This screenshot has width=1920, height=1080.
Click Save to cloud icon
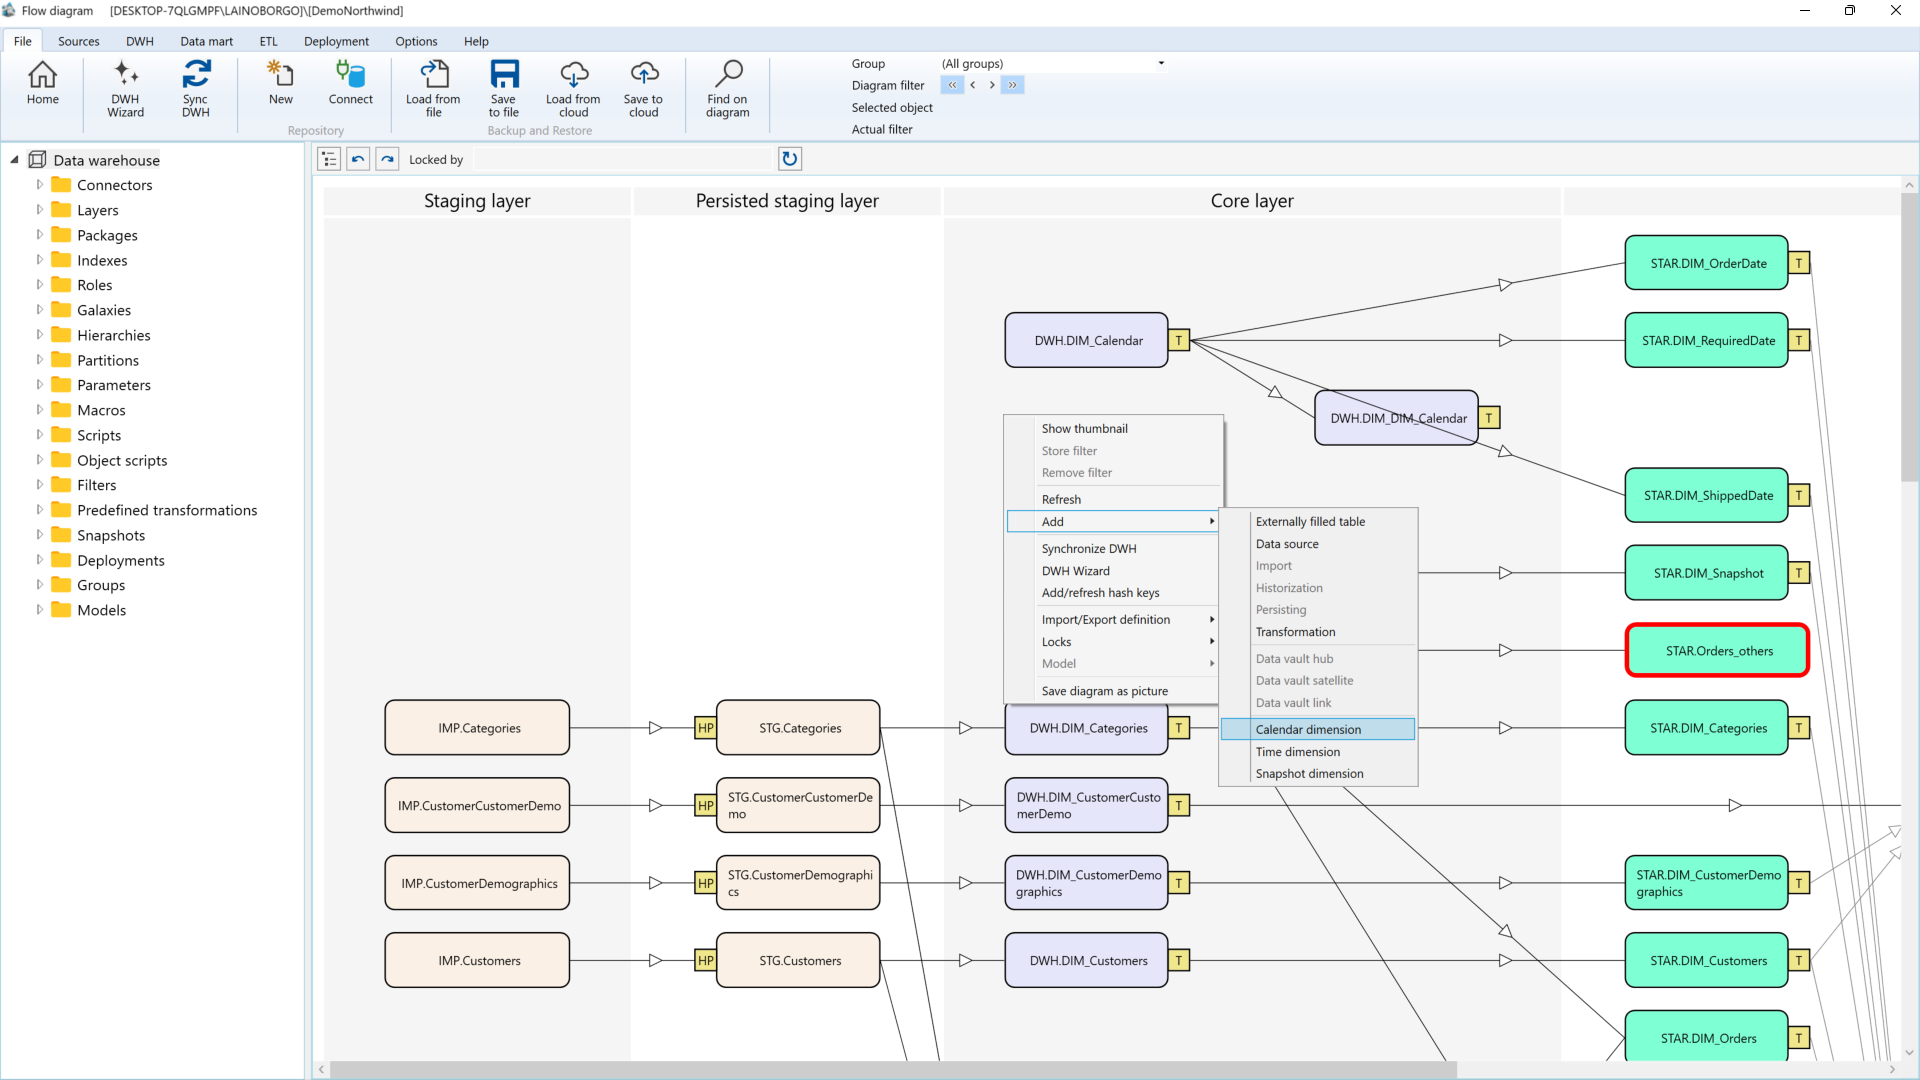coord(643,89)
